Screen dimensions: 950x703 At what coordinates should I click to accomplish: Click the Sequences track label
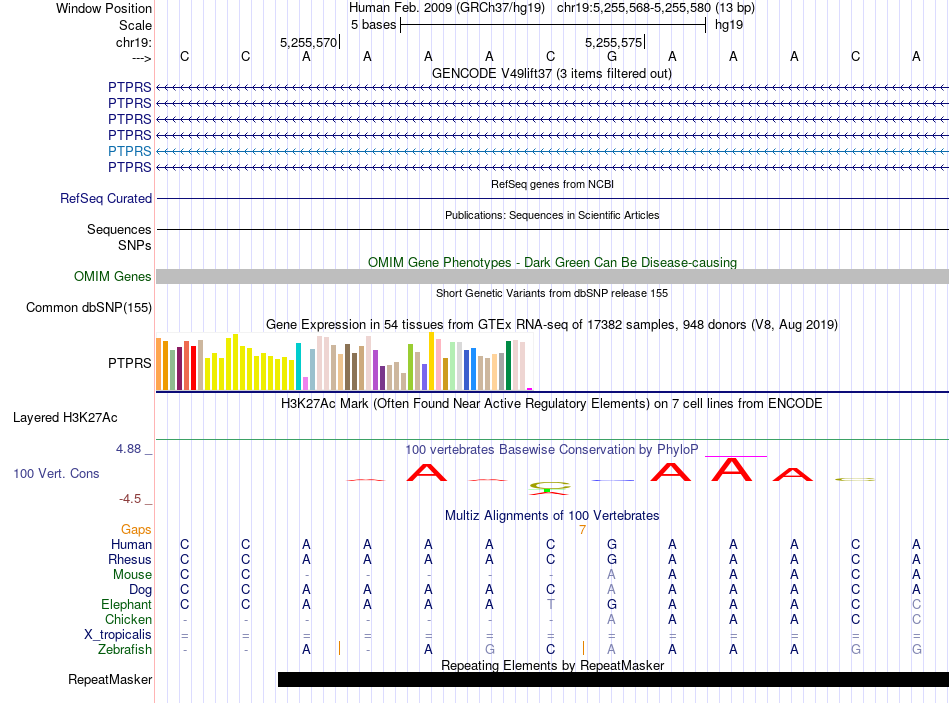coord(119,229)
